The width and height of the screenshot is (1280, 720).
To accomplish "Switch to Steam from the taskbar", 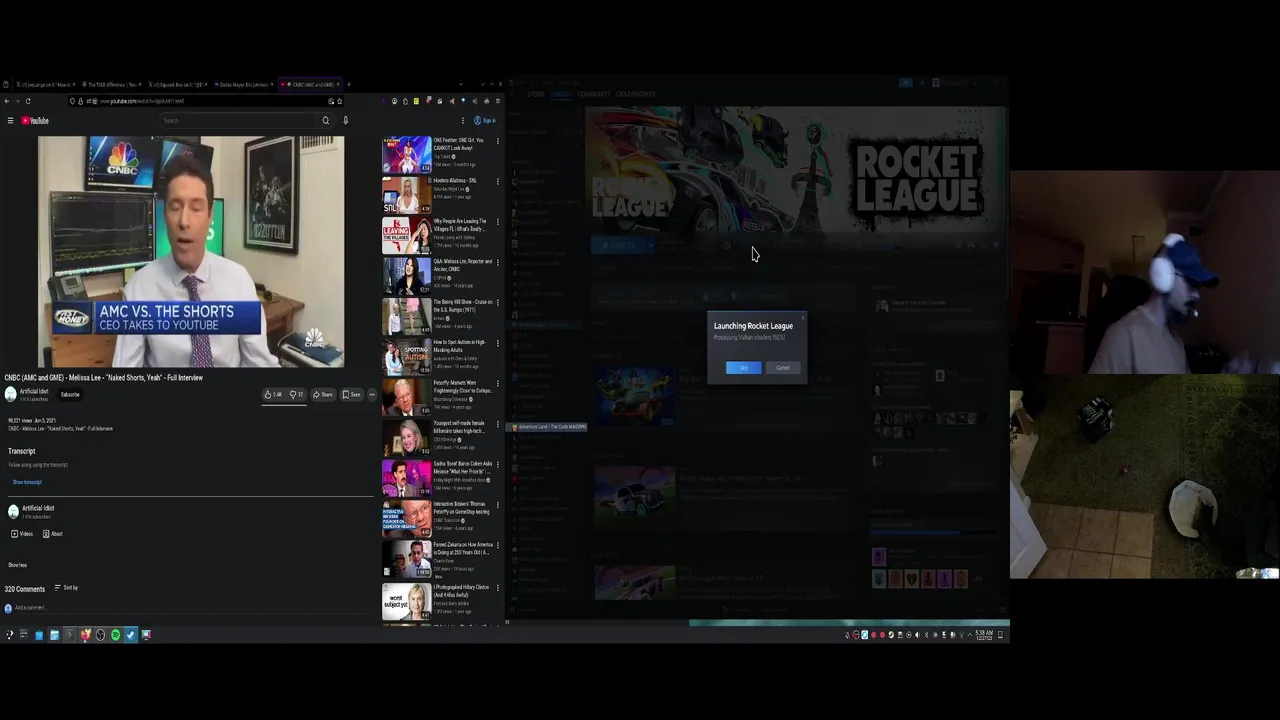I will coord(130,635).
